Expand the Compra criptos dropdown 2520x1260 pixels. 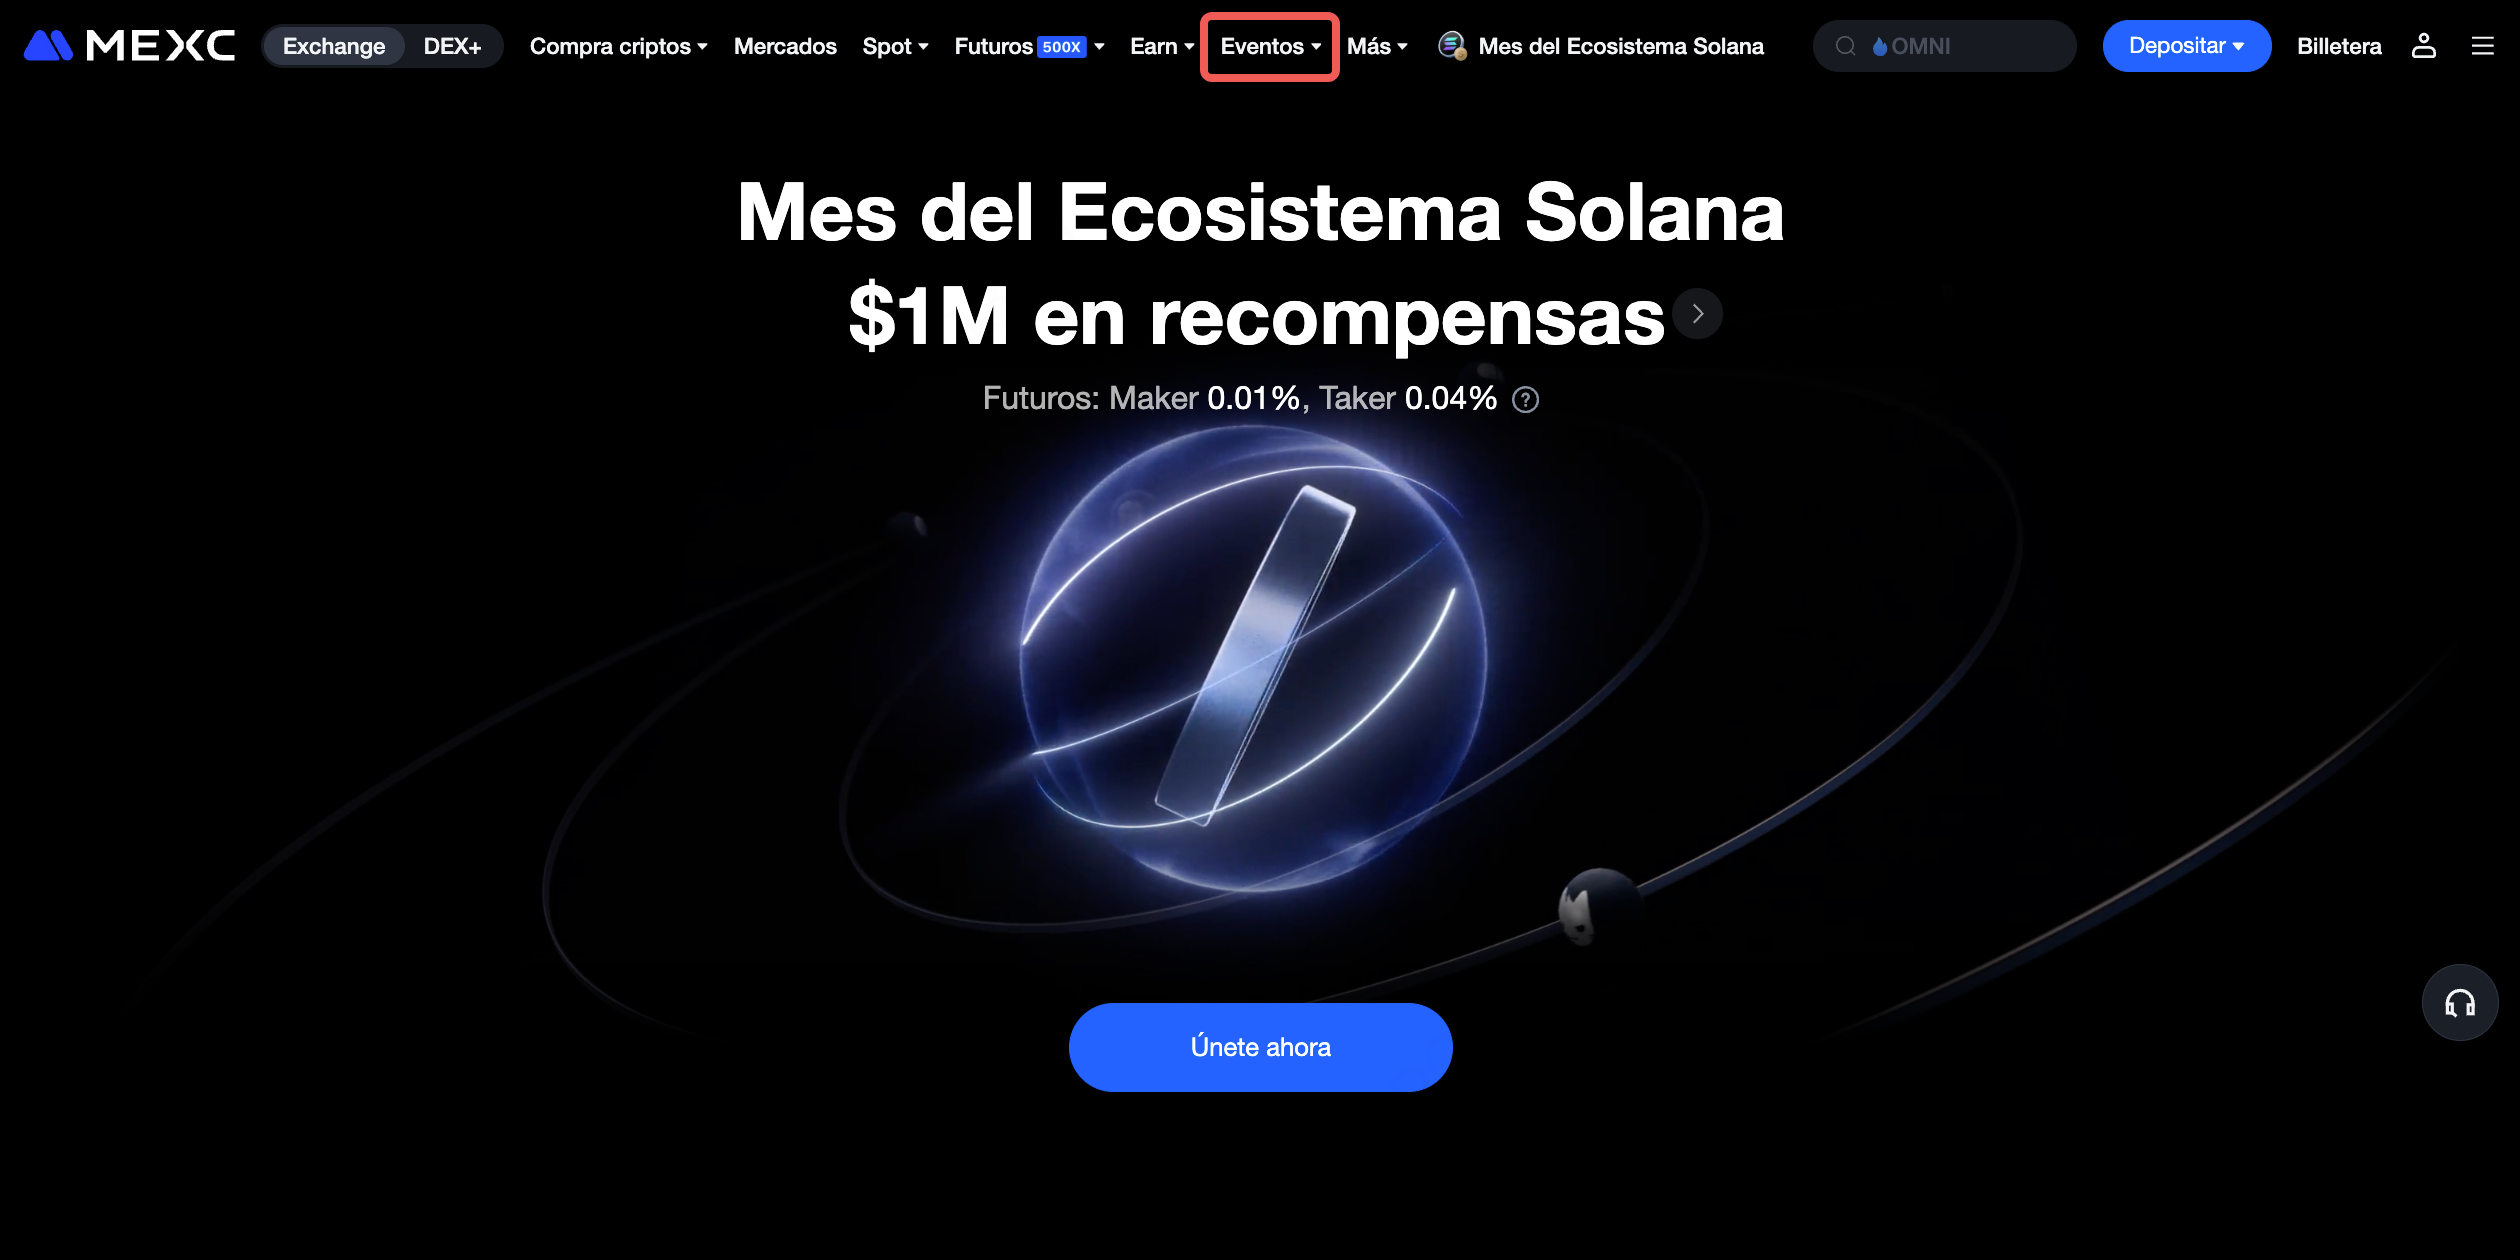pos(619,46)
